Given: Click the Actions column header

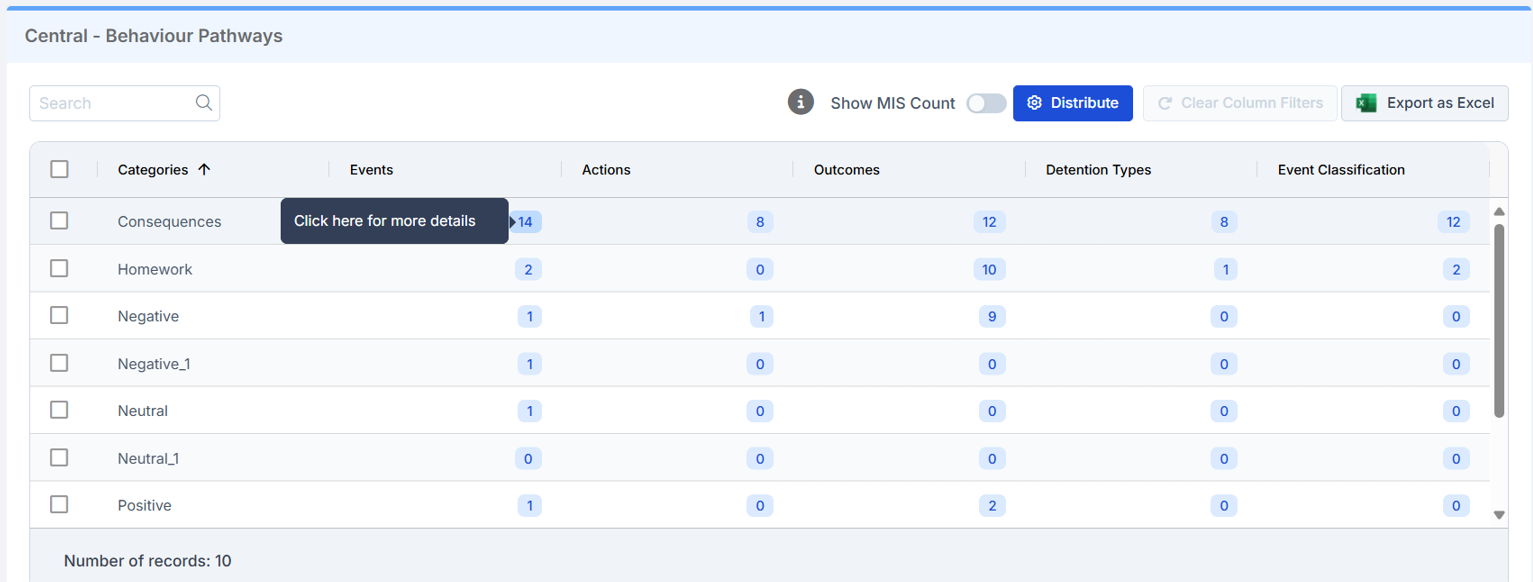Looking at the screenshot, I should 606,170.
